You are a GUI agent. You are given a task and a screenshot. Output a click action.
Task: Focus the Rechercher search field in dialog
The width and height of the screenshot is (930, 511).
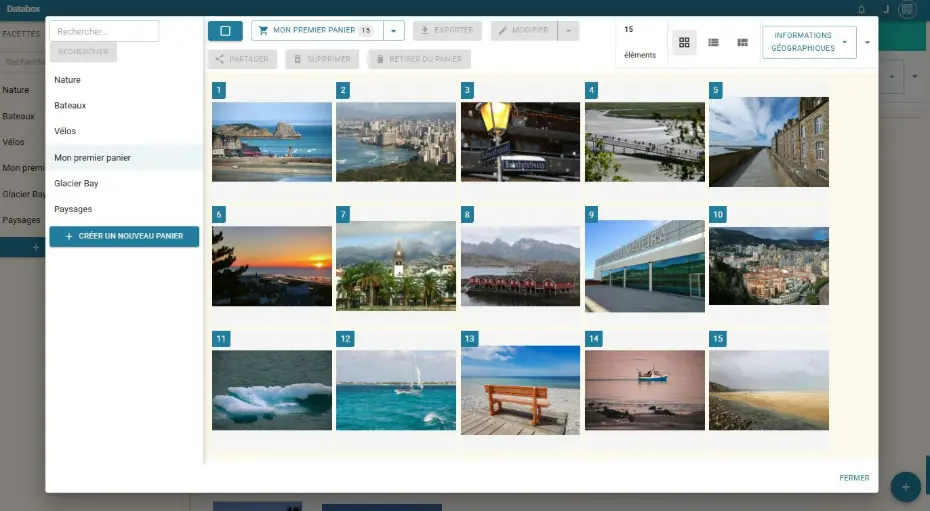(104, 31)
